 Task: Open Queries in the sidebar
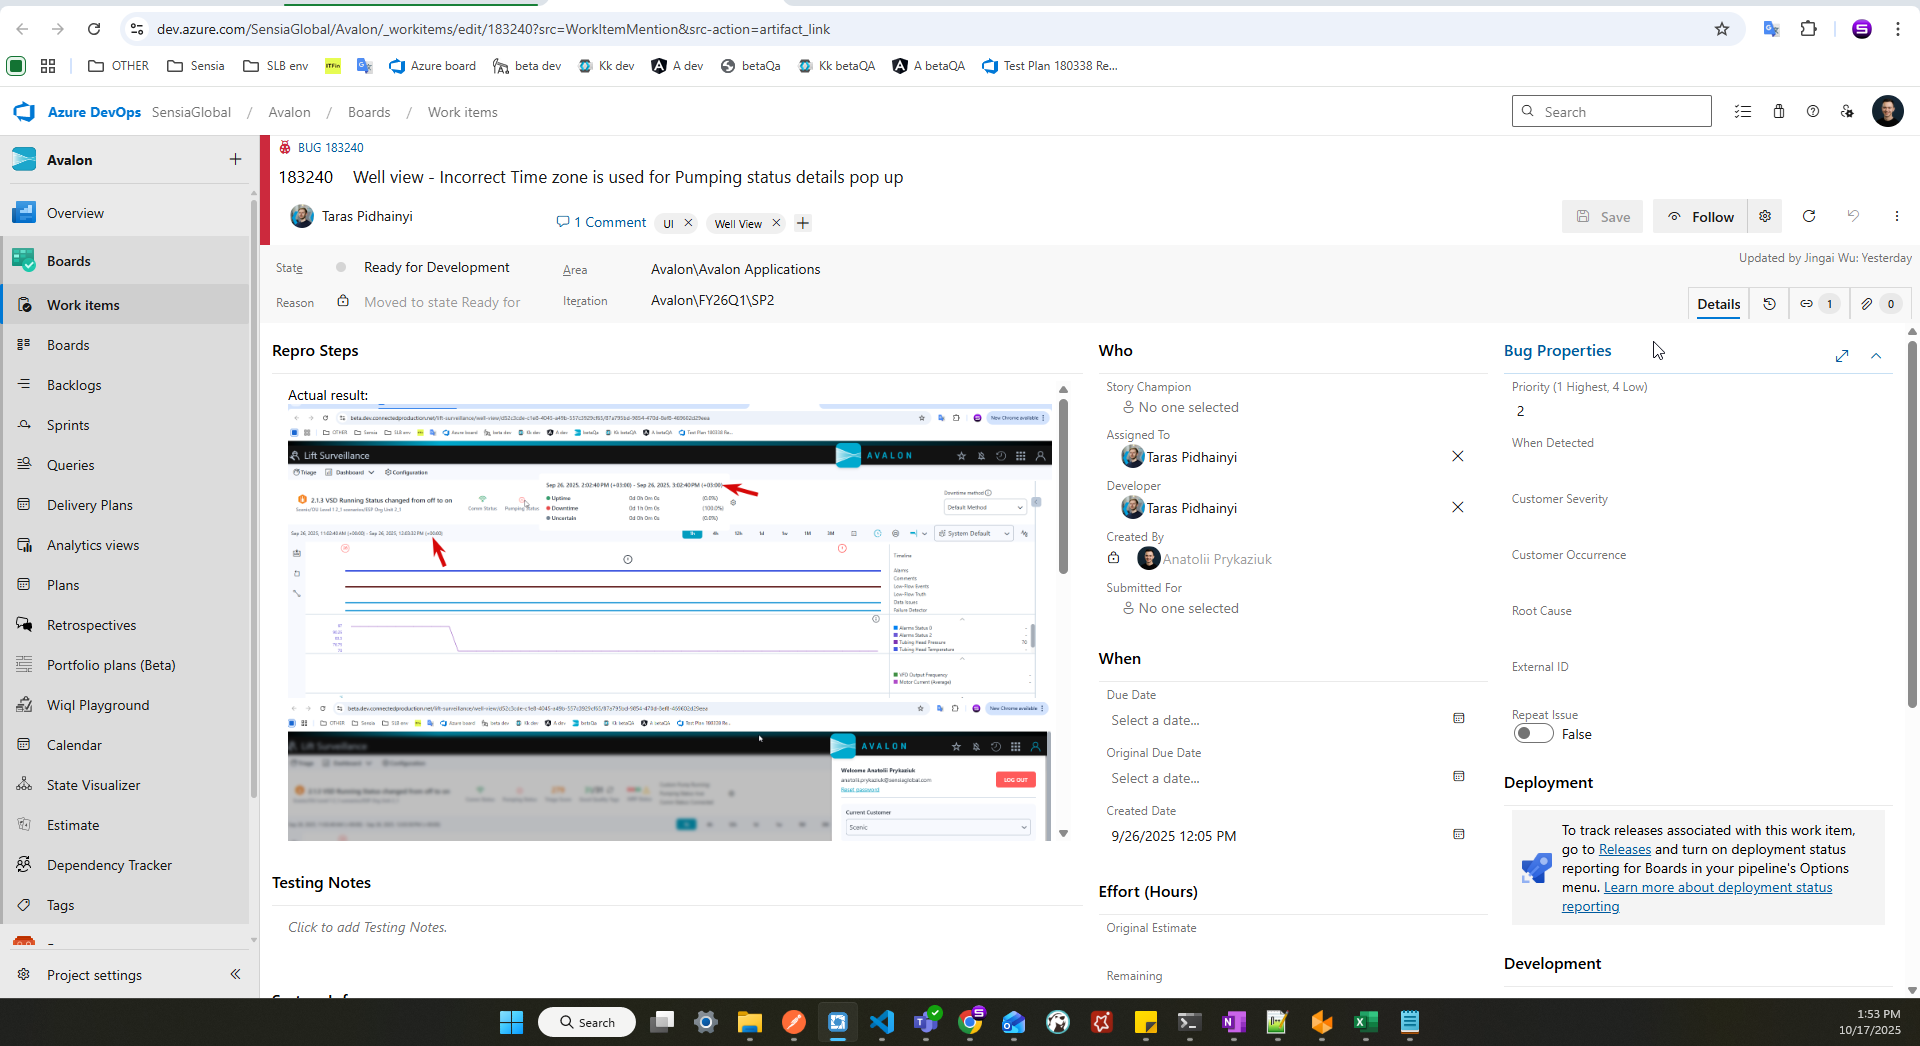point(126,465)
